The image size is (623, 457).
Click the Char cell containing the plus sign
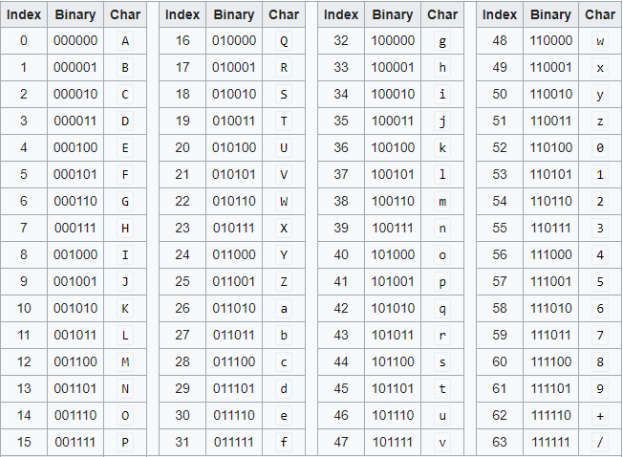tap(600, 415)
